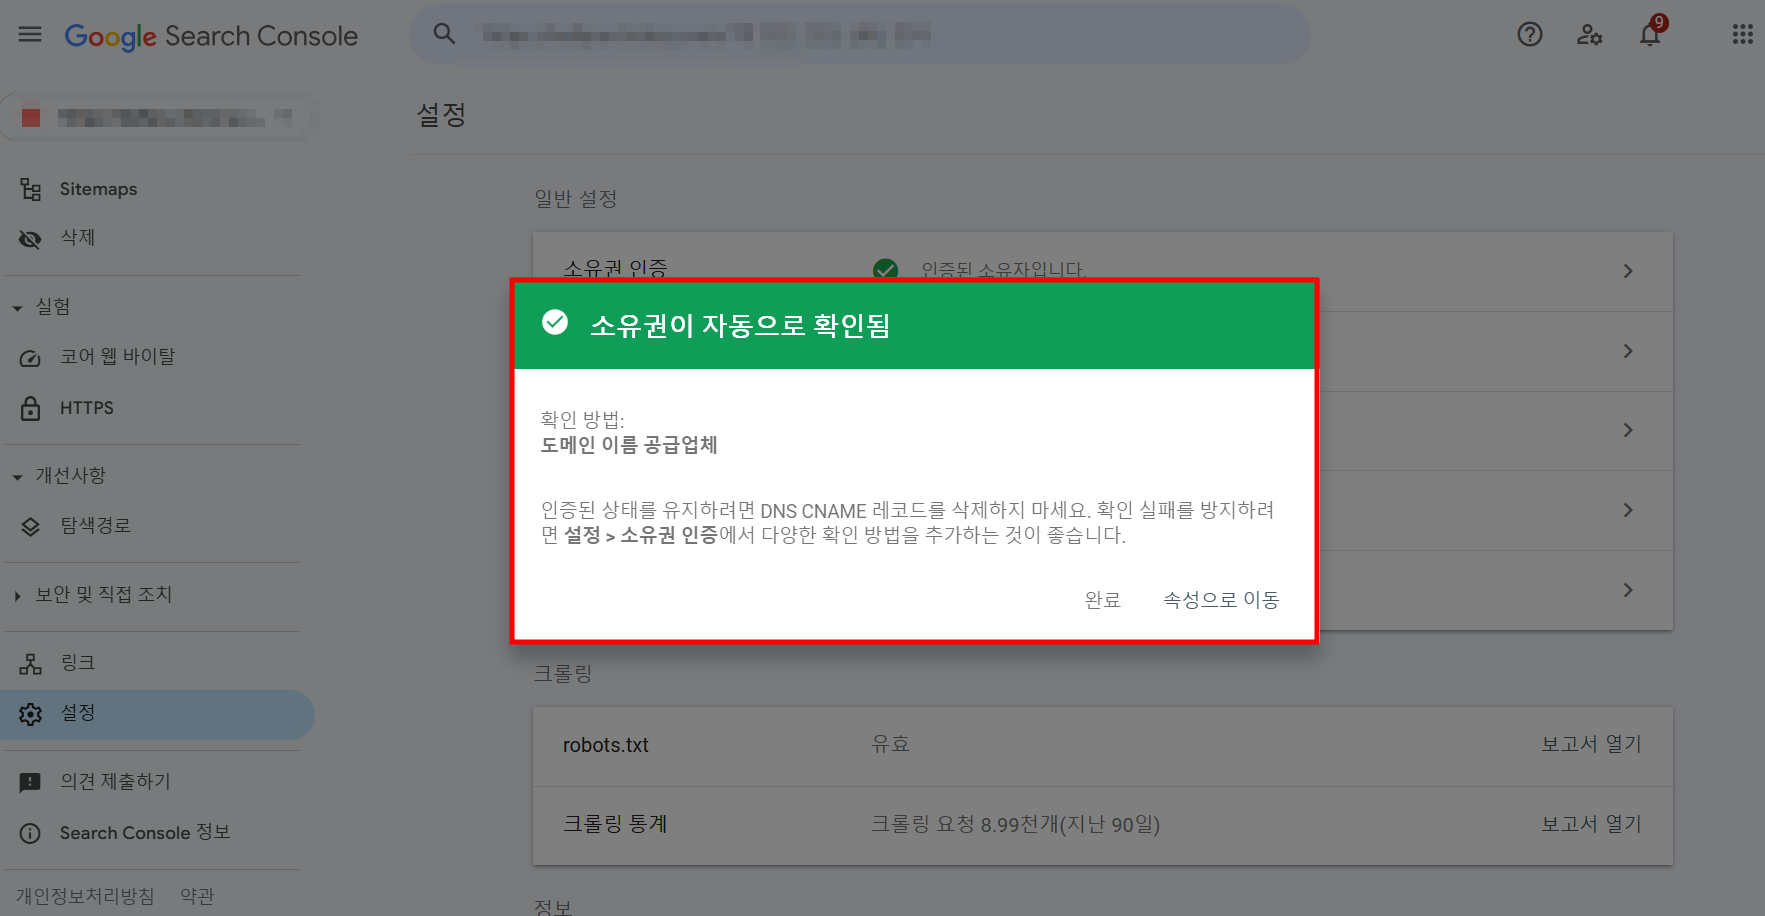Open the help question mark icon
Screen dimensions: 1765x916
pos(1529,34)
